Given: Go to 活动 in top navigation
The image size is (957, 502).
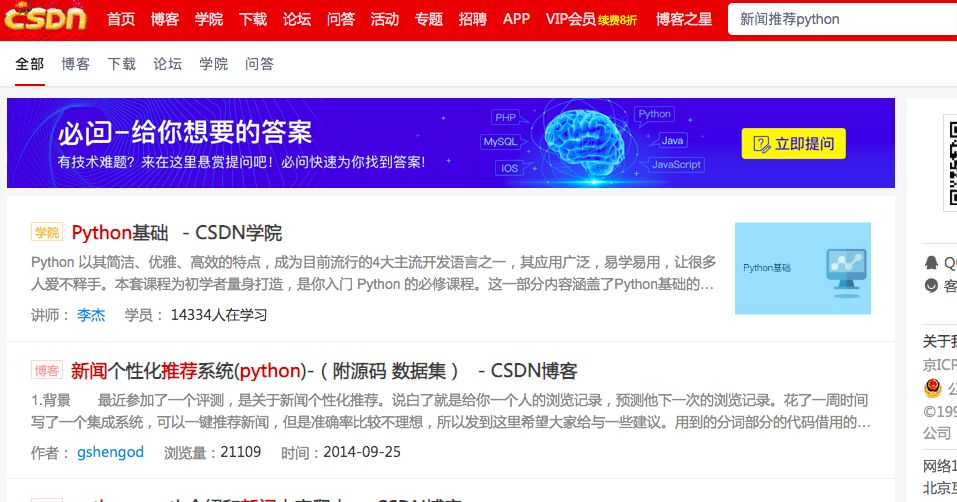Looking at the screenshot, I should point(385,19).
